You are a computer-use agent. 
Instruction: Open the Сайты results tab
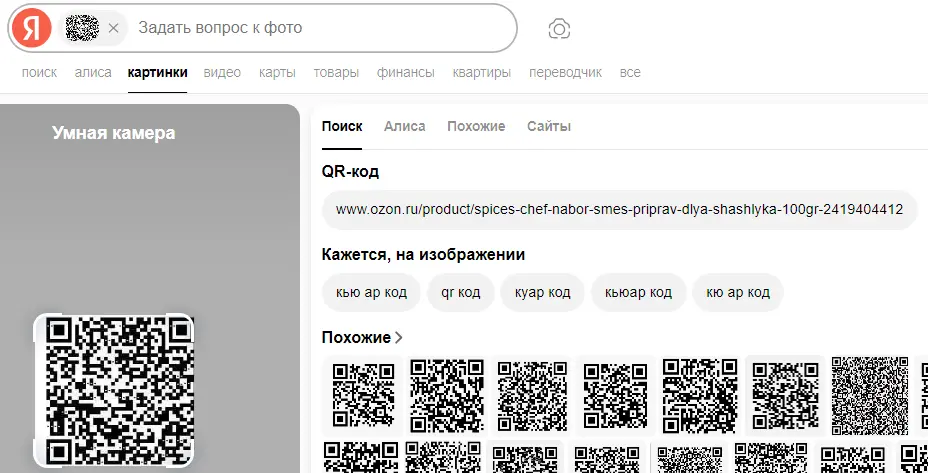pos(549,126)
